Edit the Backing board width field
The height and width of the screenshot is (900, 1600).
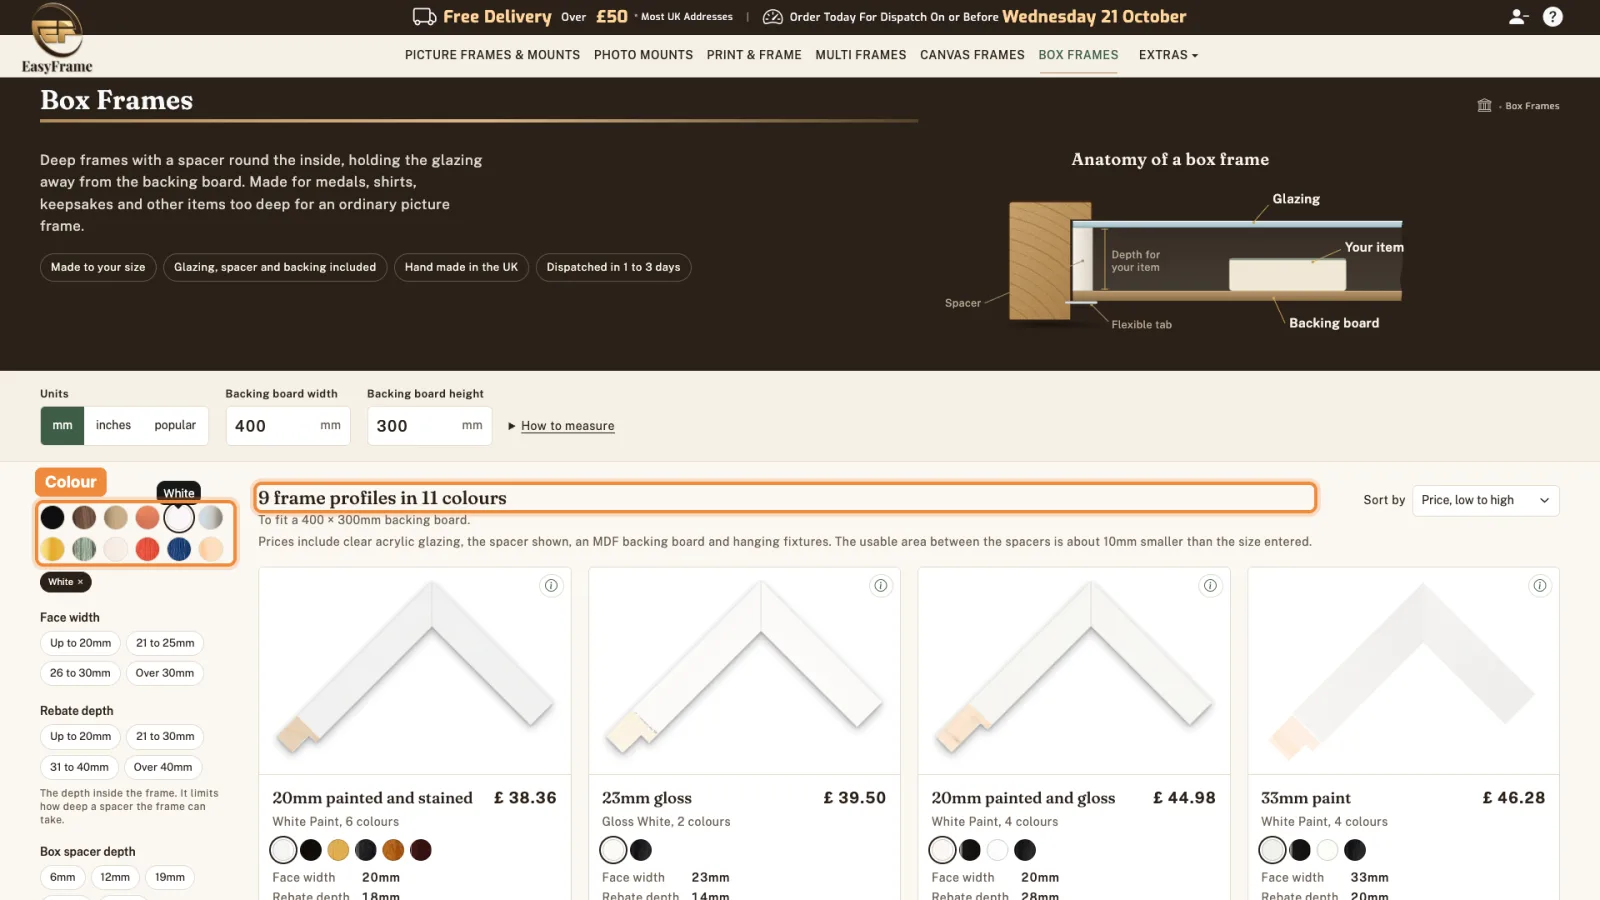(x=288, y=426)
